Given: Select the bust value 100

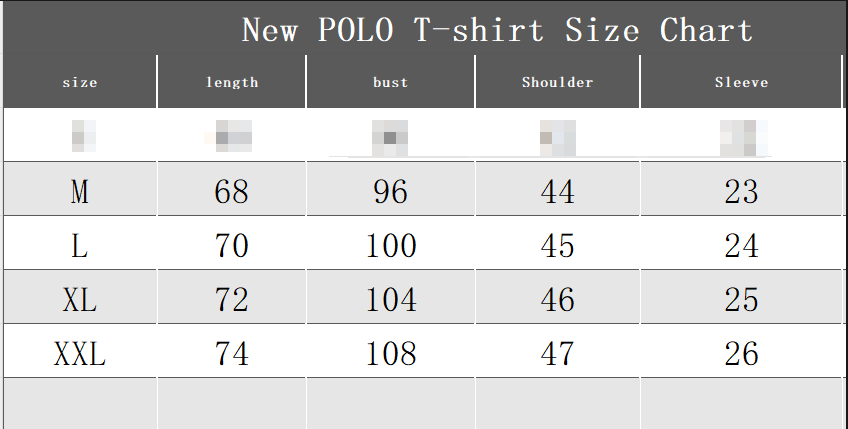Looking at the screenshot, I should coord(391,246).
